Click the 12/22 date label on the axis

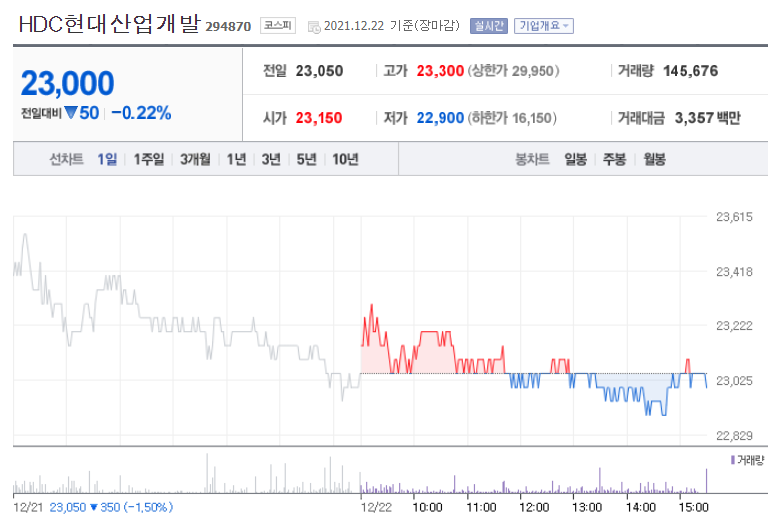[376, 507]
